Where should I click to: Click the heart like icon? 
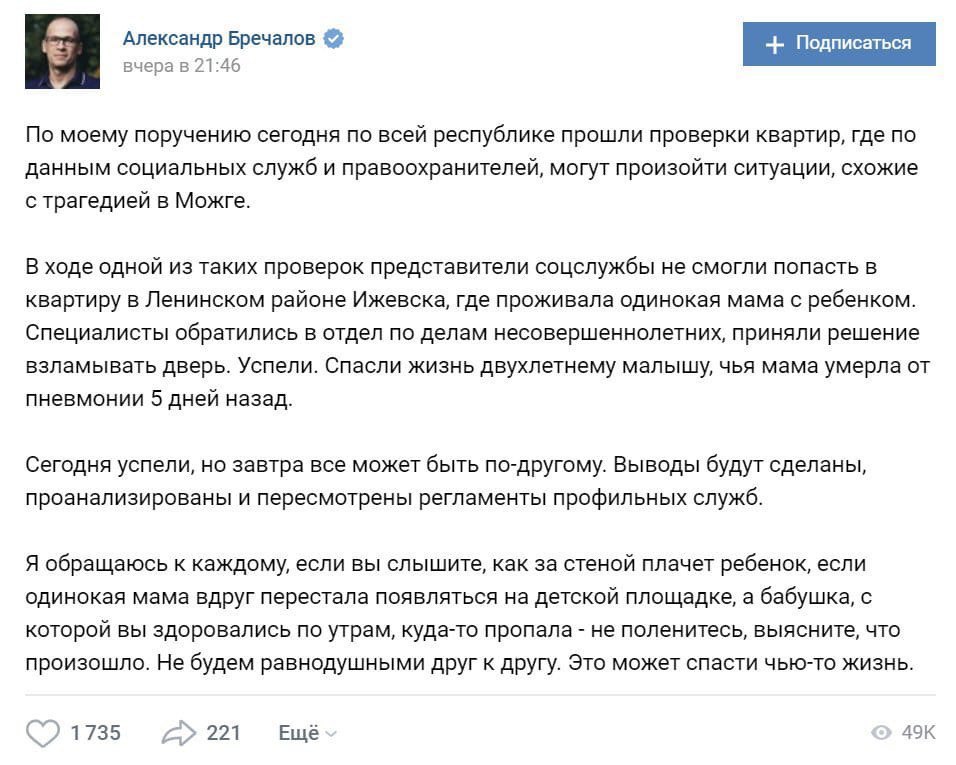click(x=43, y=733)
